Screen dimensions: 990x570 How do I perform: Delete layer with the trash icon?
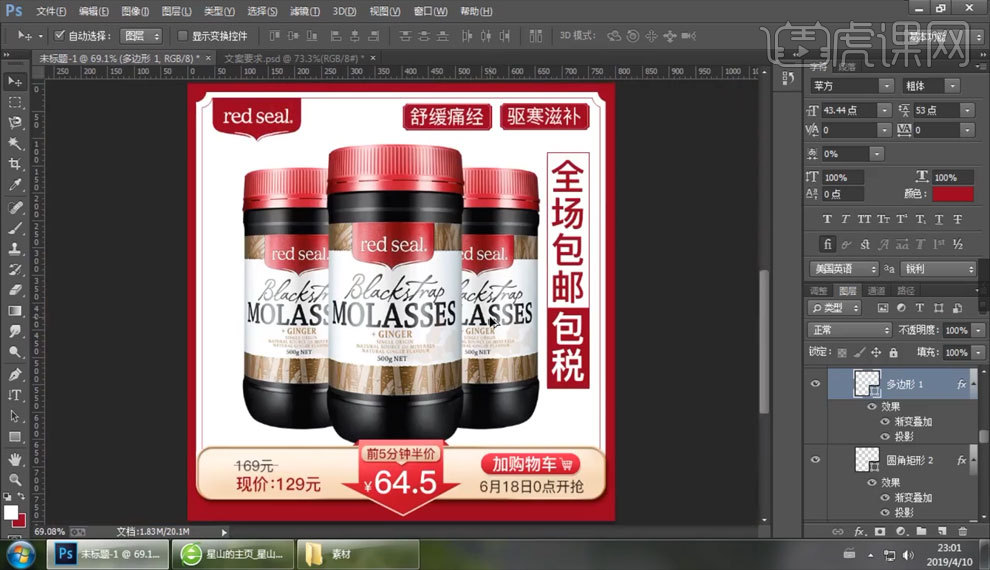point(962,531)
